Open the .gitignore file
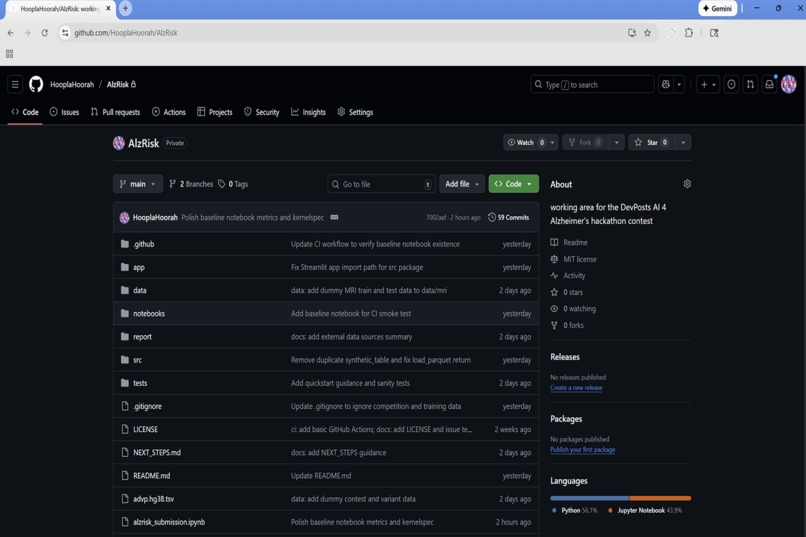Image resolution: width=806 pixels, height=537 pixels. (148, 406)
